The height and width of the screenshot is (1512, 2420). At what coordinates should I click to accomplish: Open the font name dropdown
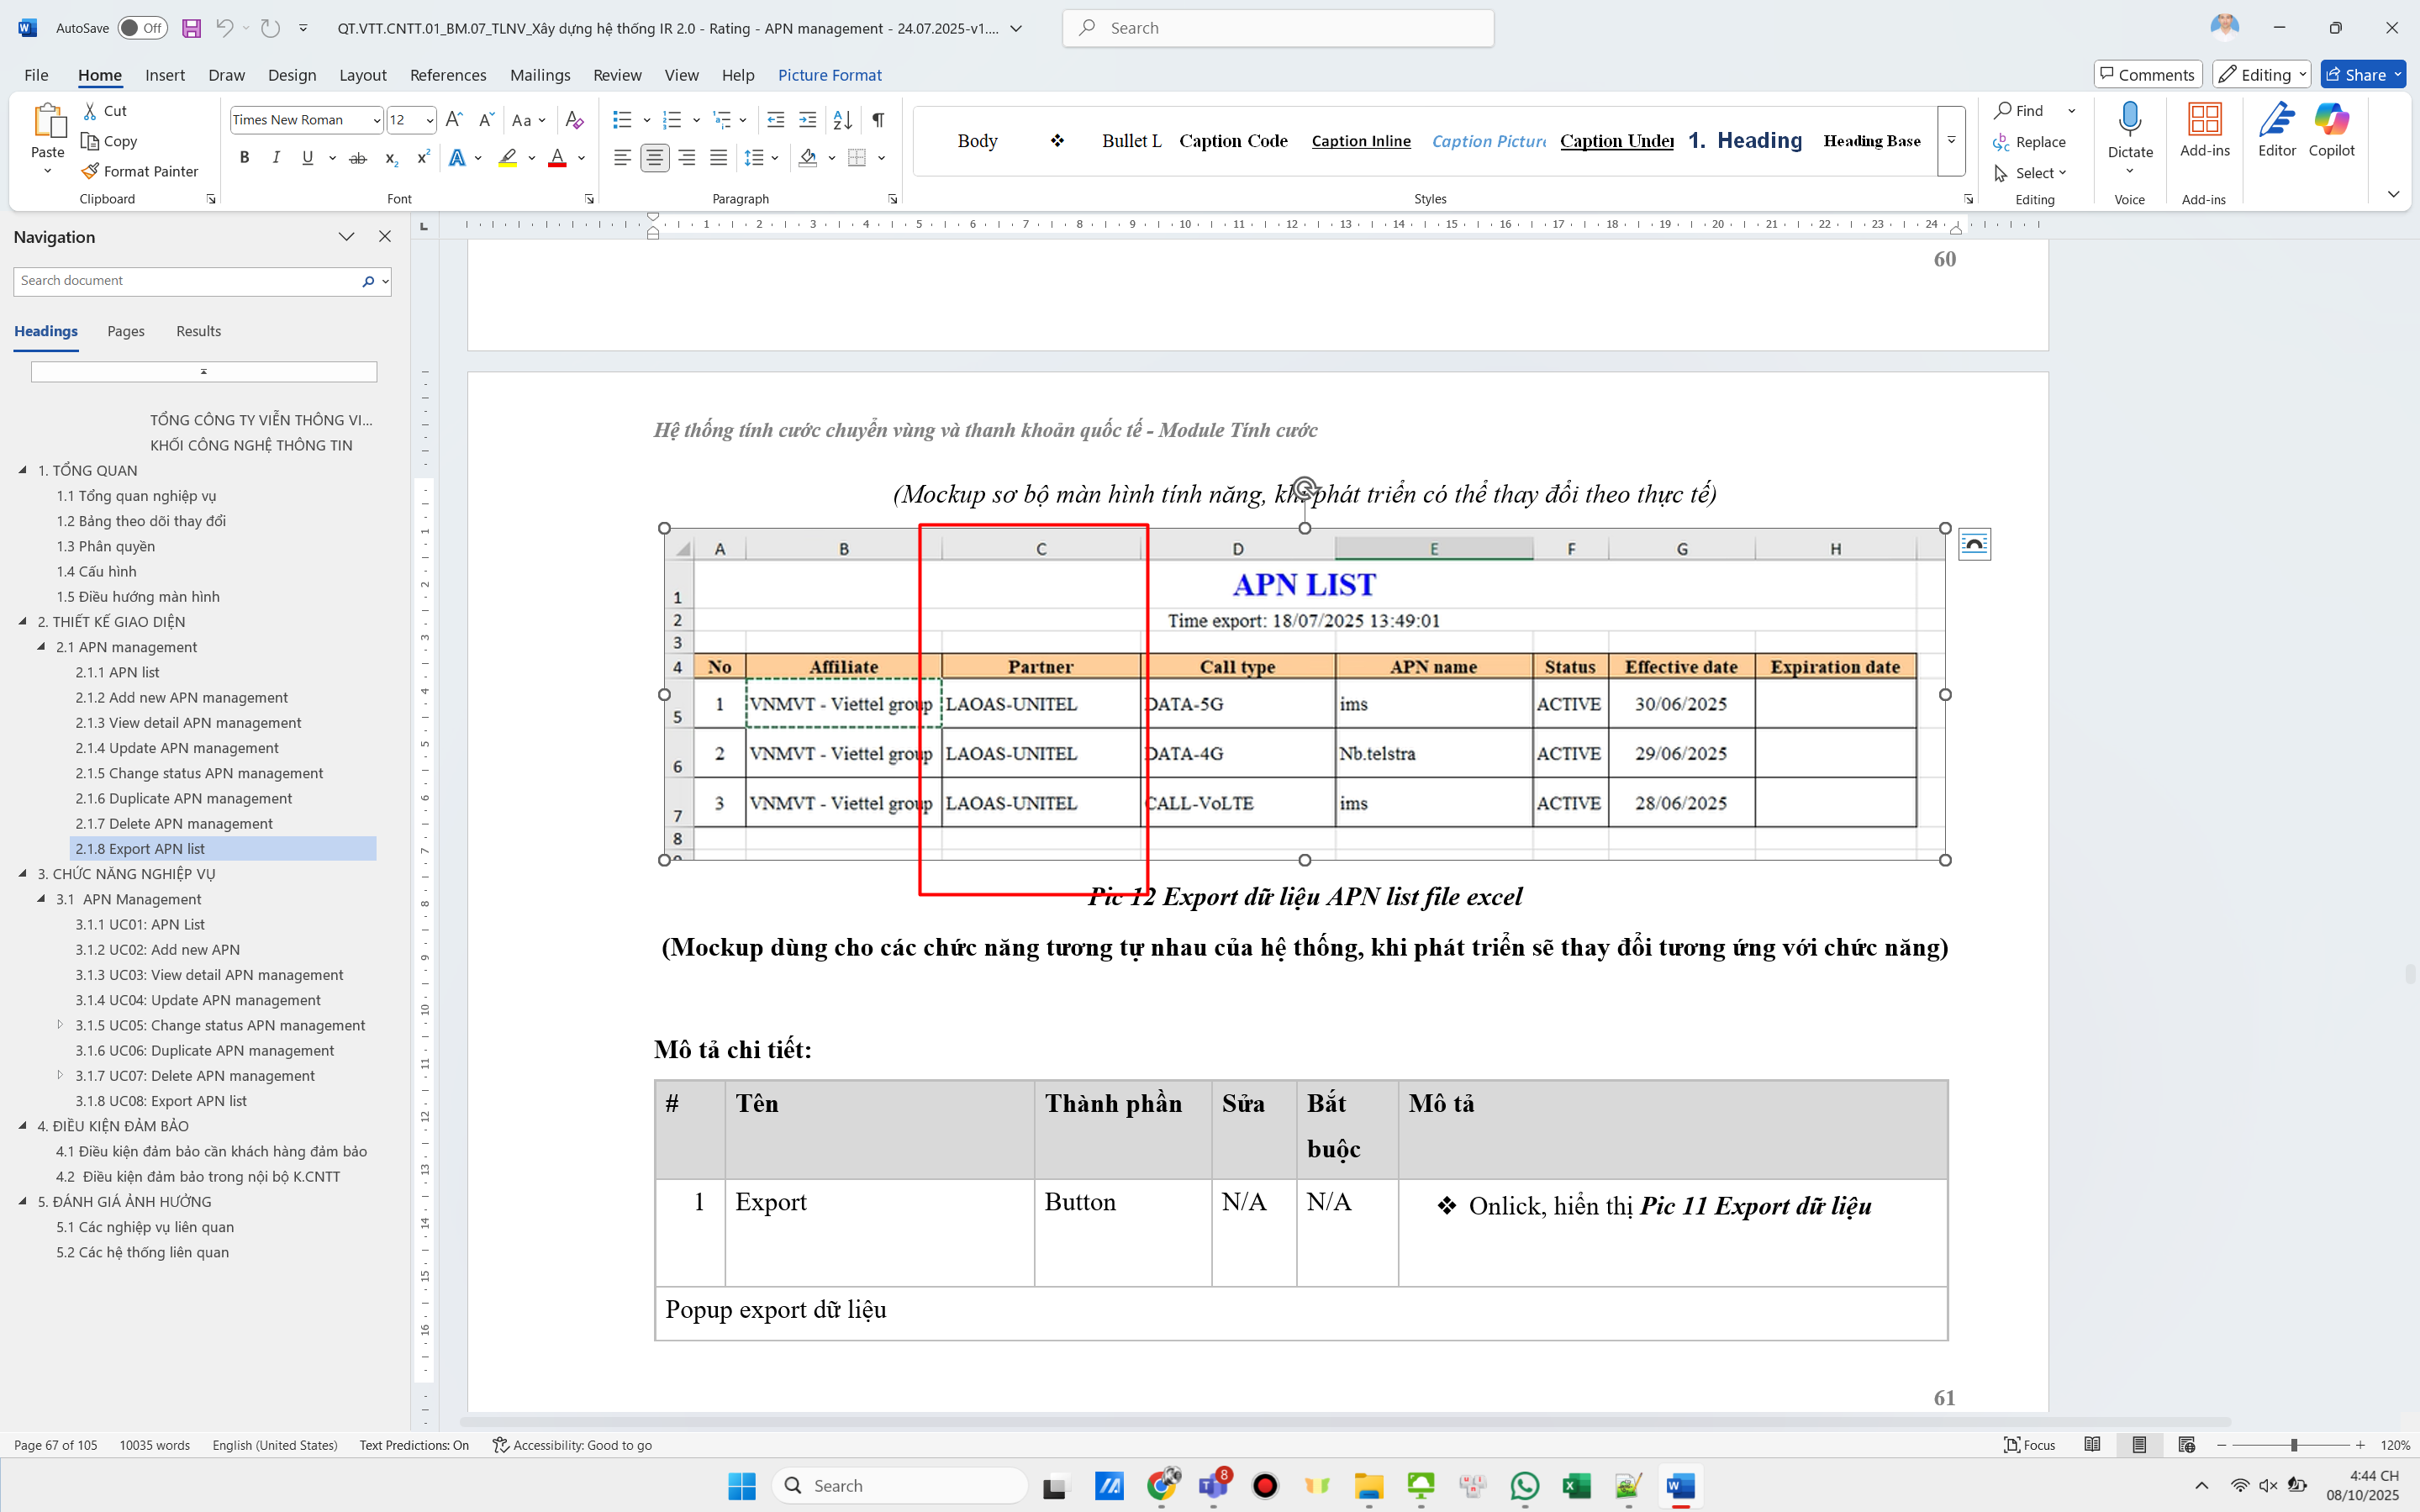tap(377, 120)
